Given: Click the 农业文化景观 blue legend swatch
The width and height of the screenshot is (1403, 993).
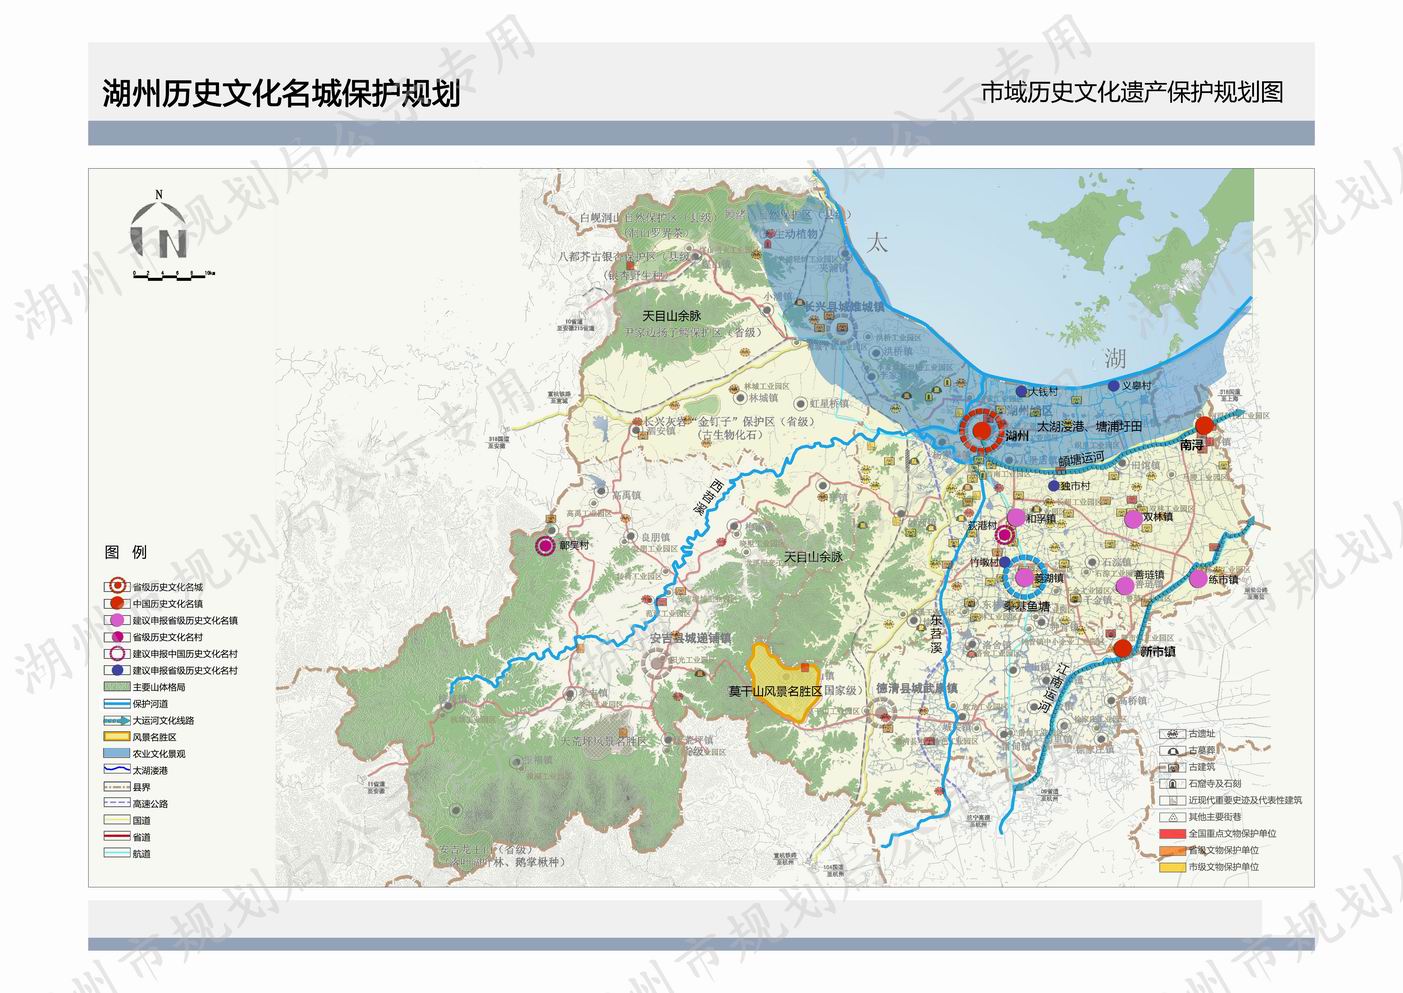Looking at the screenshot, I should coord(117,753).
